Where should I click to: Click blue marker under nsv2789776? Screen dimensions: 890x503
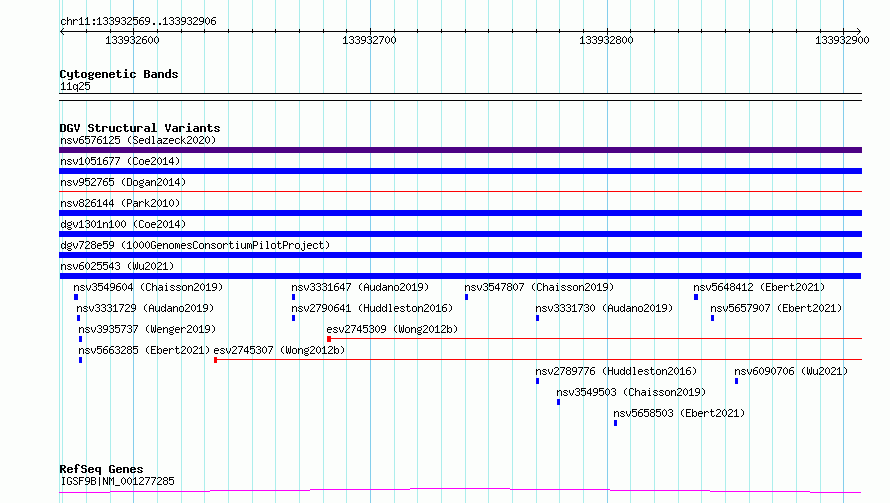pos(538,381)
